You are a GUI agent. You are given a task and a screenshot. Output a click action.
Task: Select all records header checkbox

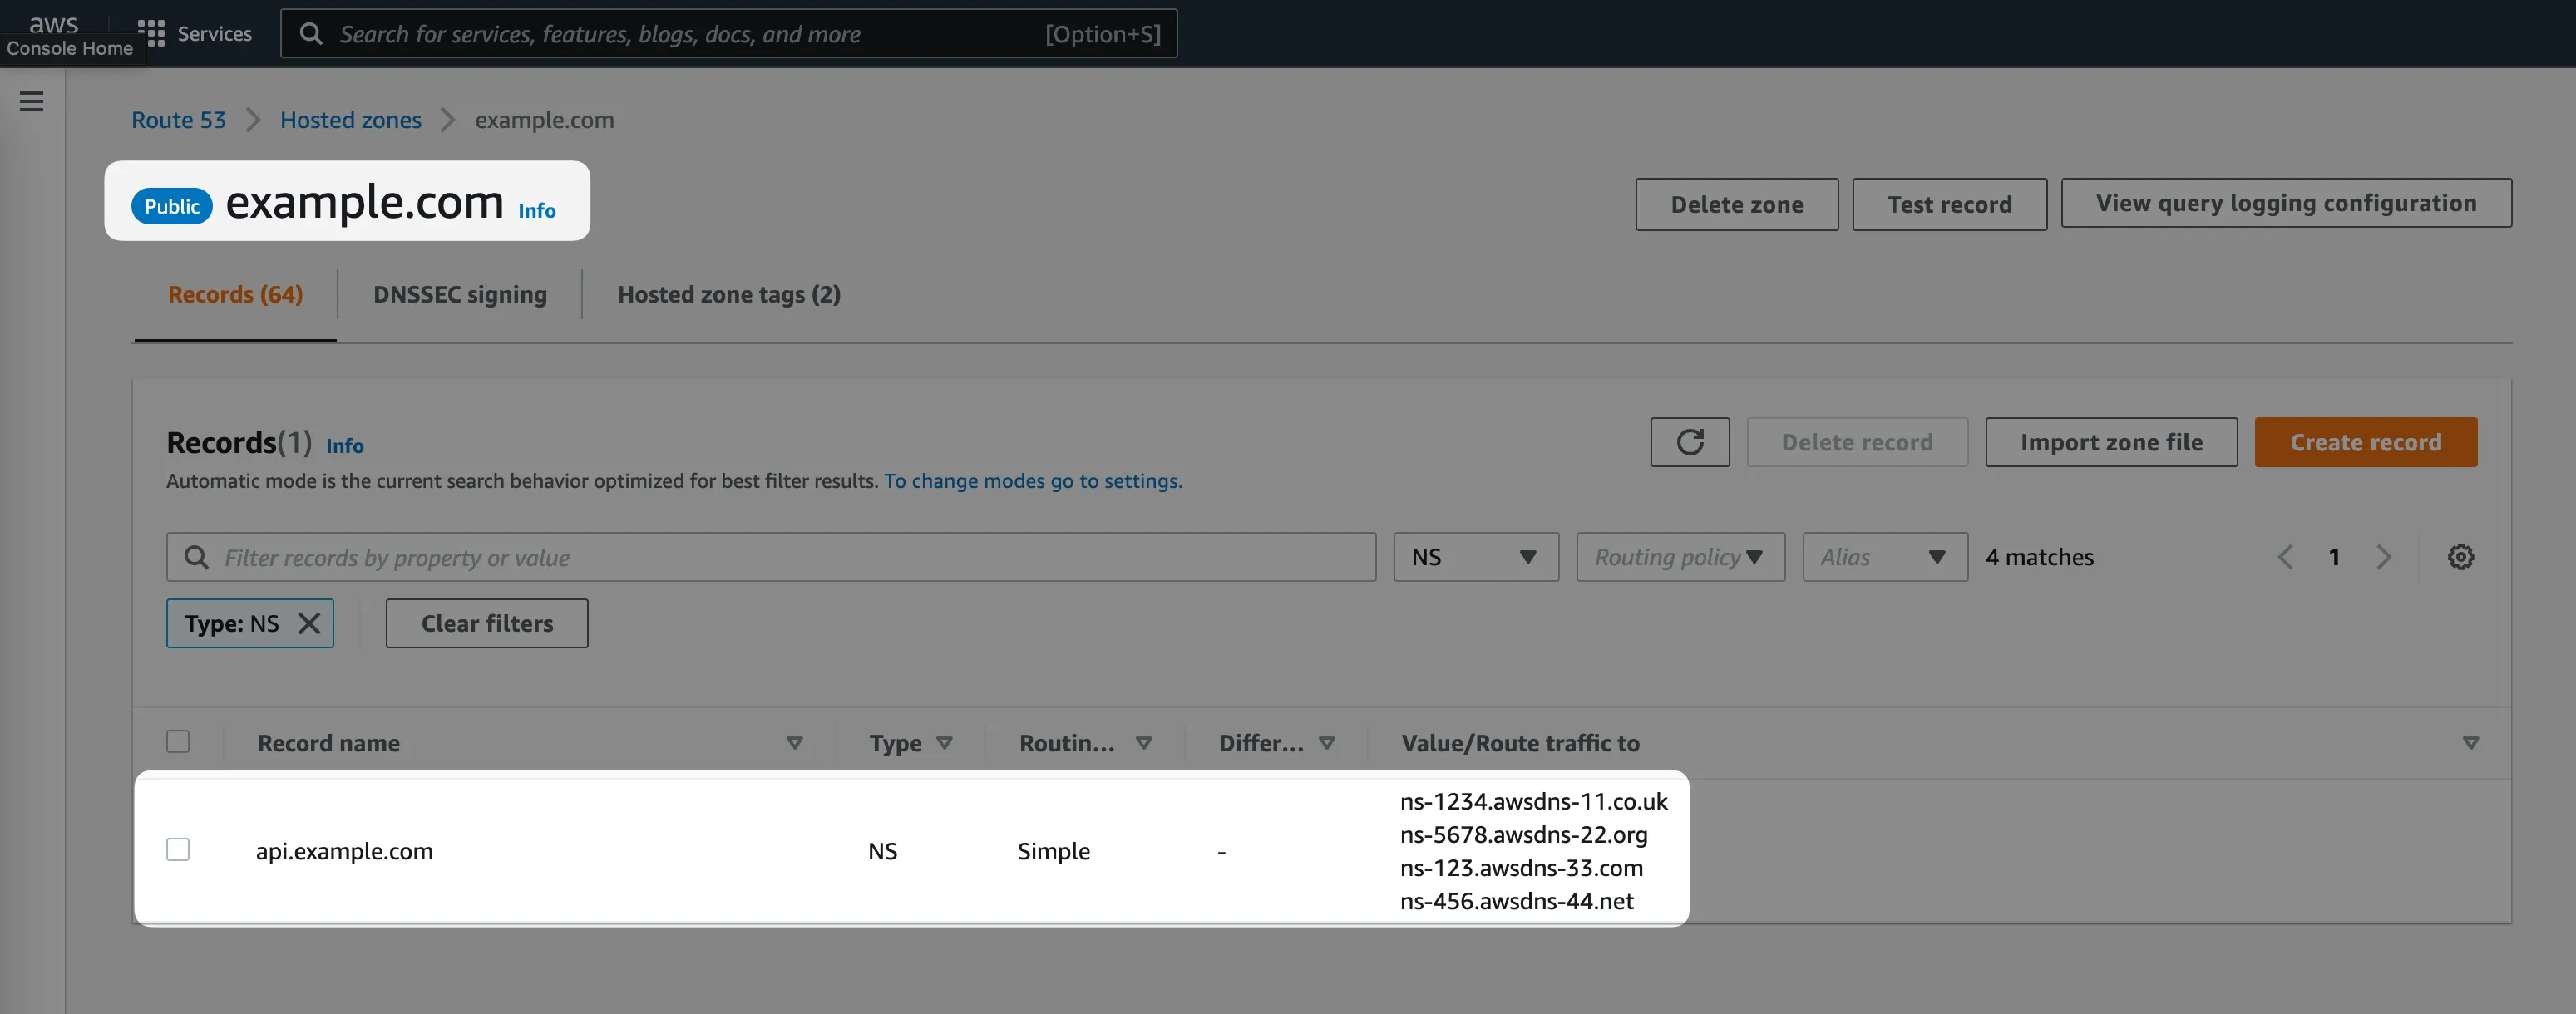[x=178, y=742]
